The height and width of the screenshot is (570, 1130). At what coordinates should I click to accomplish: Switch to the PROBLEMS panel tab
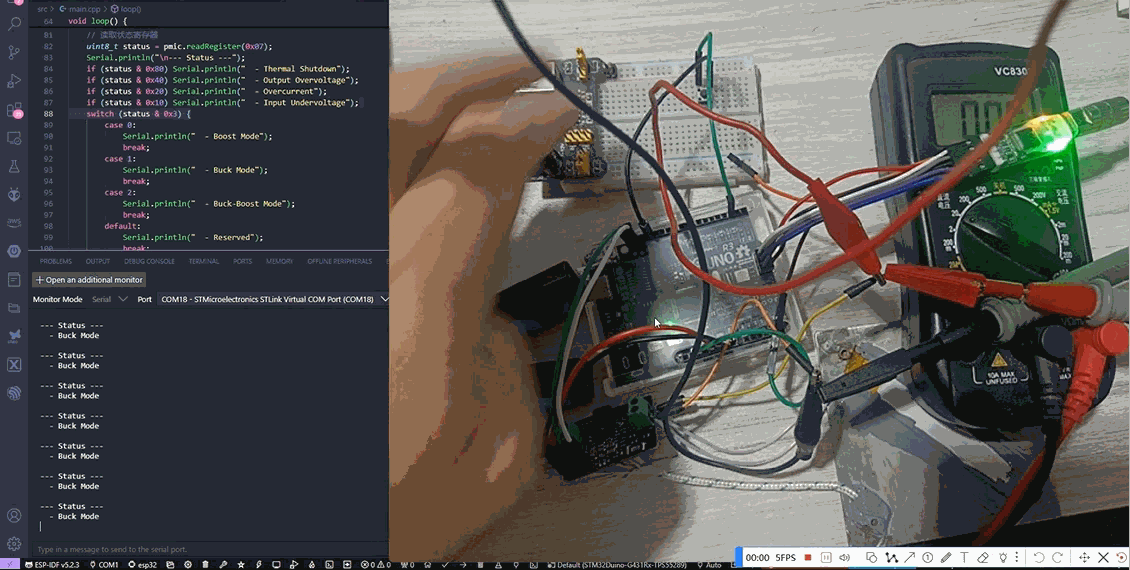coord(56,261)
